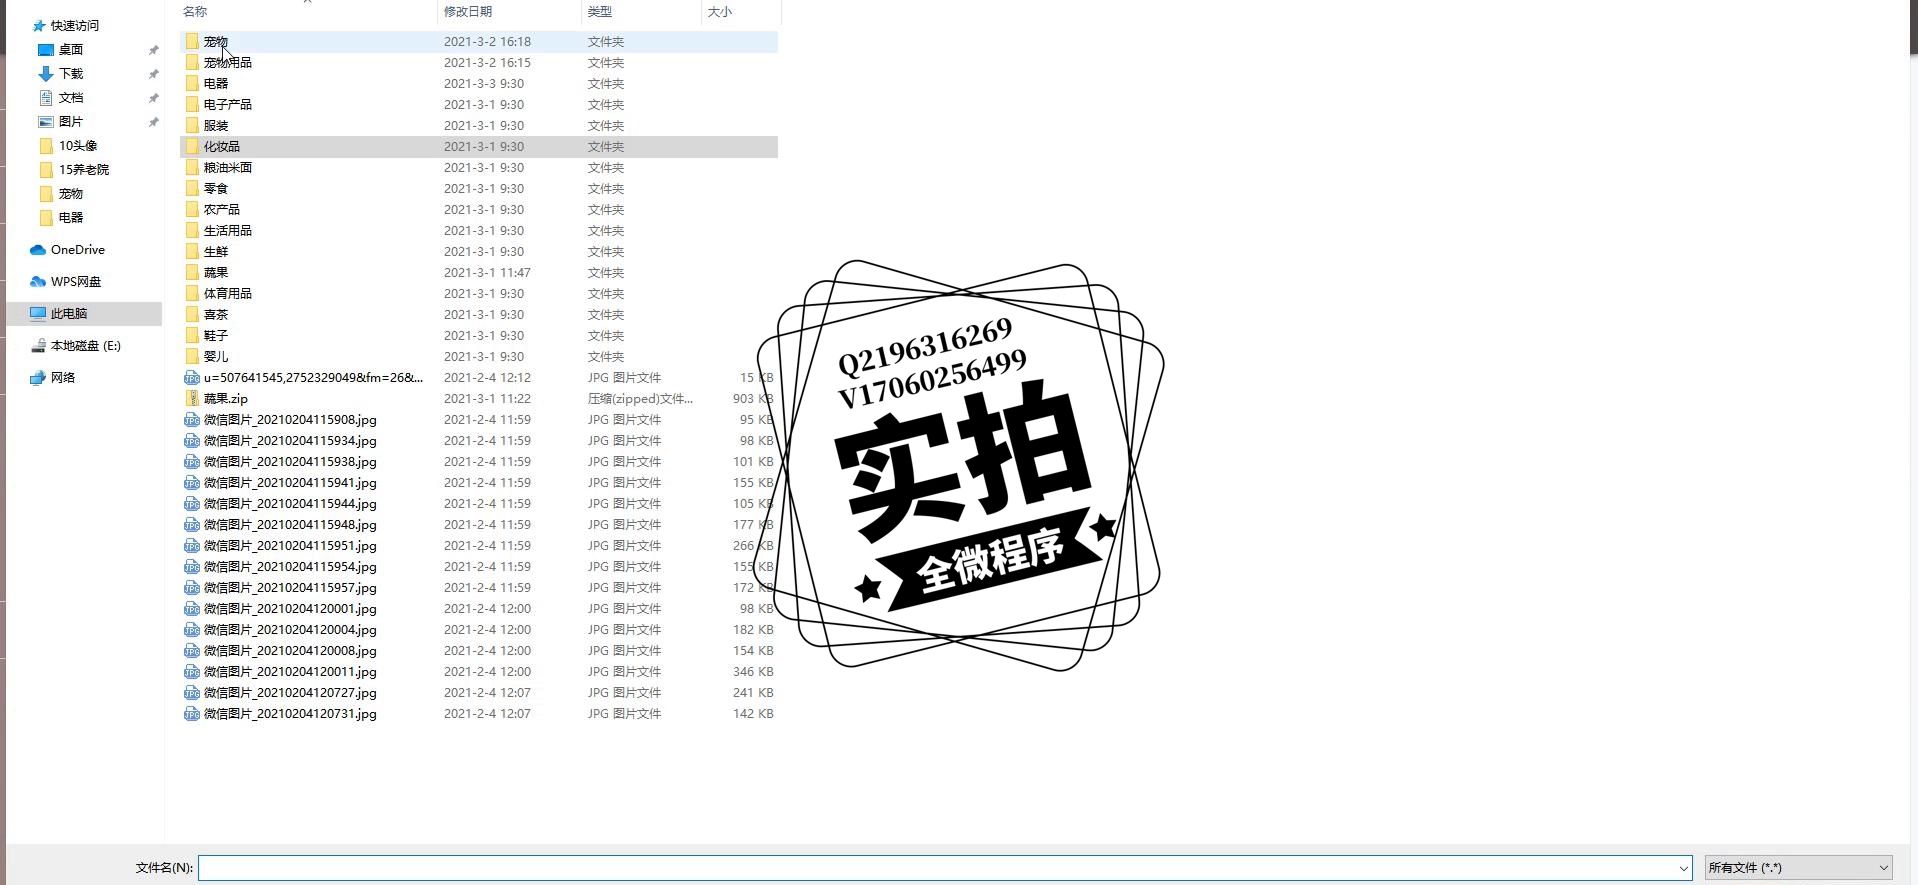
Task: Select the 零食 folder row
Action: click(479, 189)
